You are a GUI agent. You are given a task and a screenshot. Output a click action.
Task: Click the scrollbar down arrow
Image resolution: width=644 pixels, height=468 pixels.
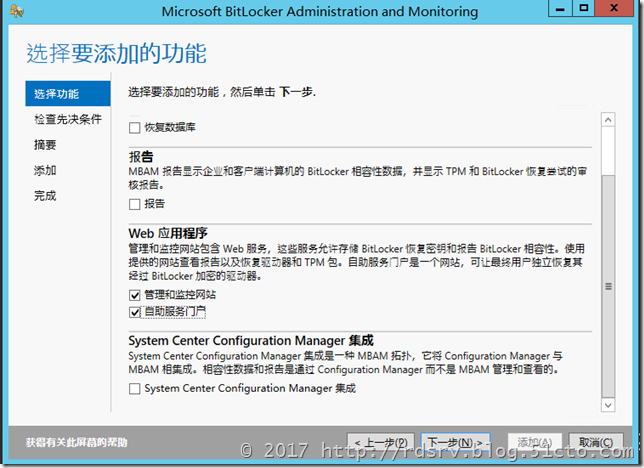click(608, 405)
